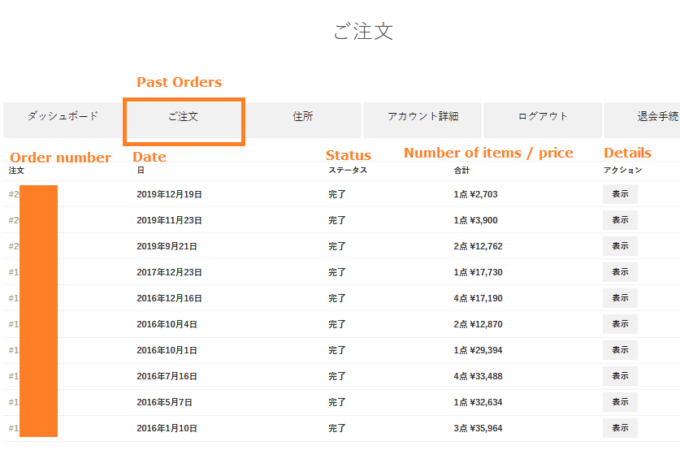680x450 pixels.
Task: Show the 2017年12月23日 order details
Action: pyautogui.click(x=620, y=272)
